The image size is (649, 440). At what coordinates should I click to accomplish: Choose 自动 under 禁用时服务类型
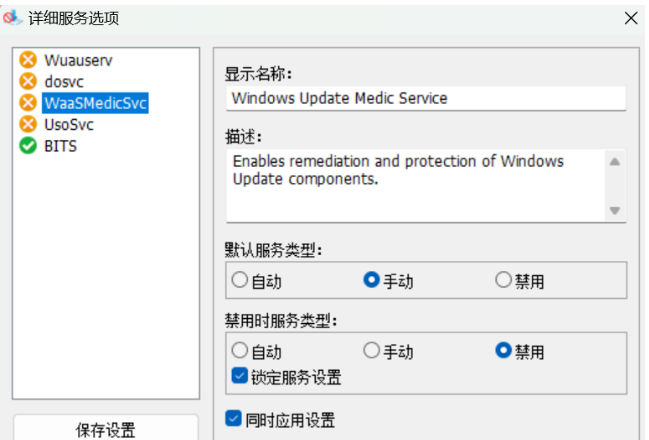(x=240, y=351)
